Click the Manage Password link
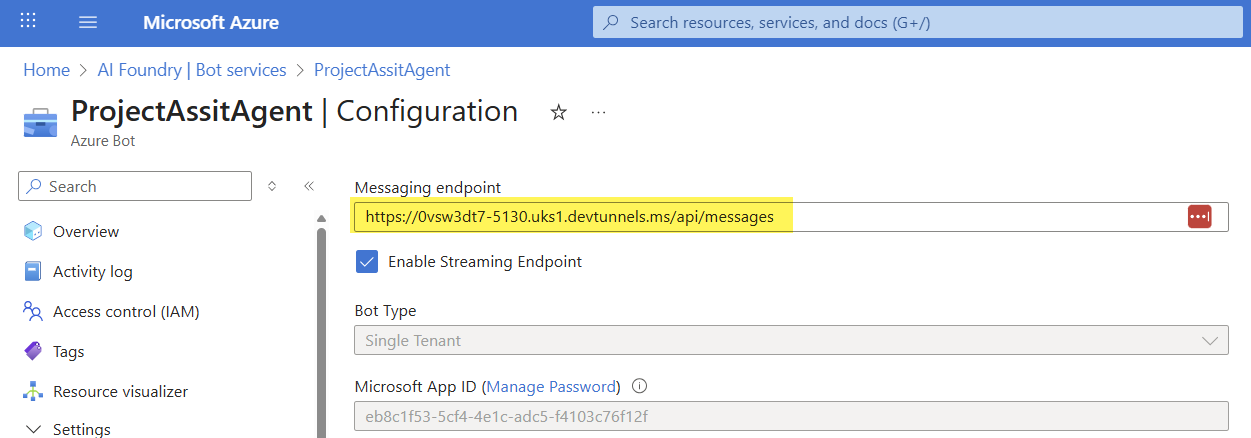 coord(551,386)
